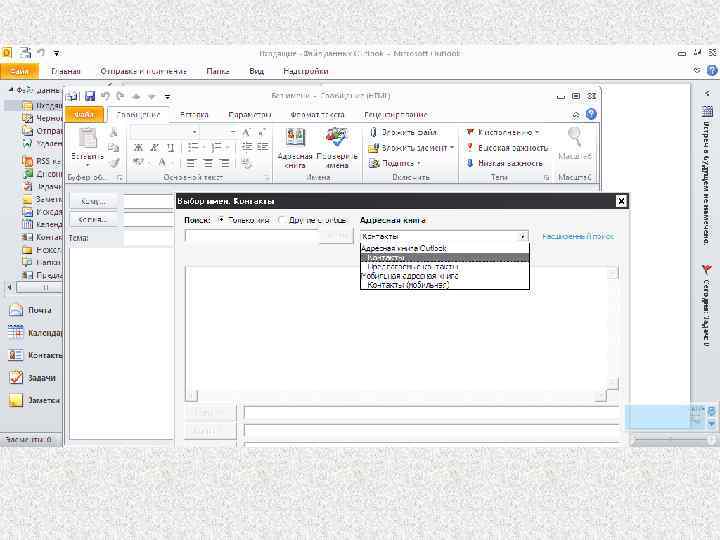Switch to message Вставка tab
720x540 pixels.
point(194,115)
